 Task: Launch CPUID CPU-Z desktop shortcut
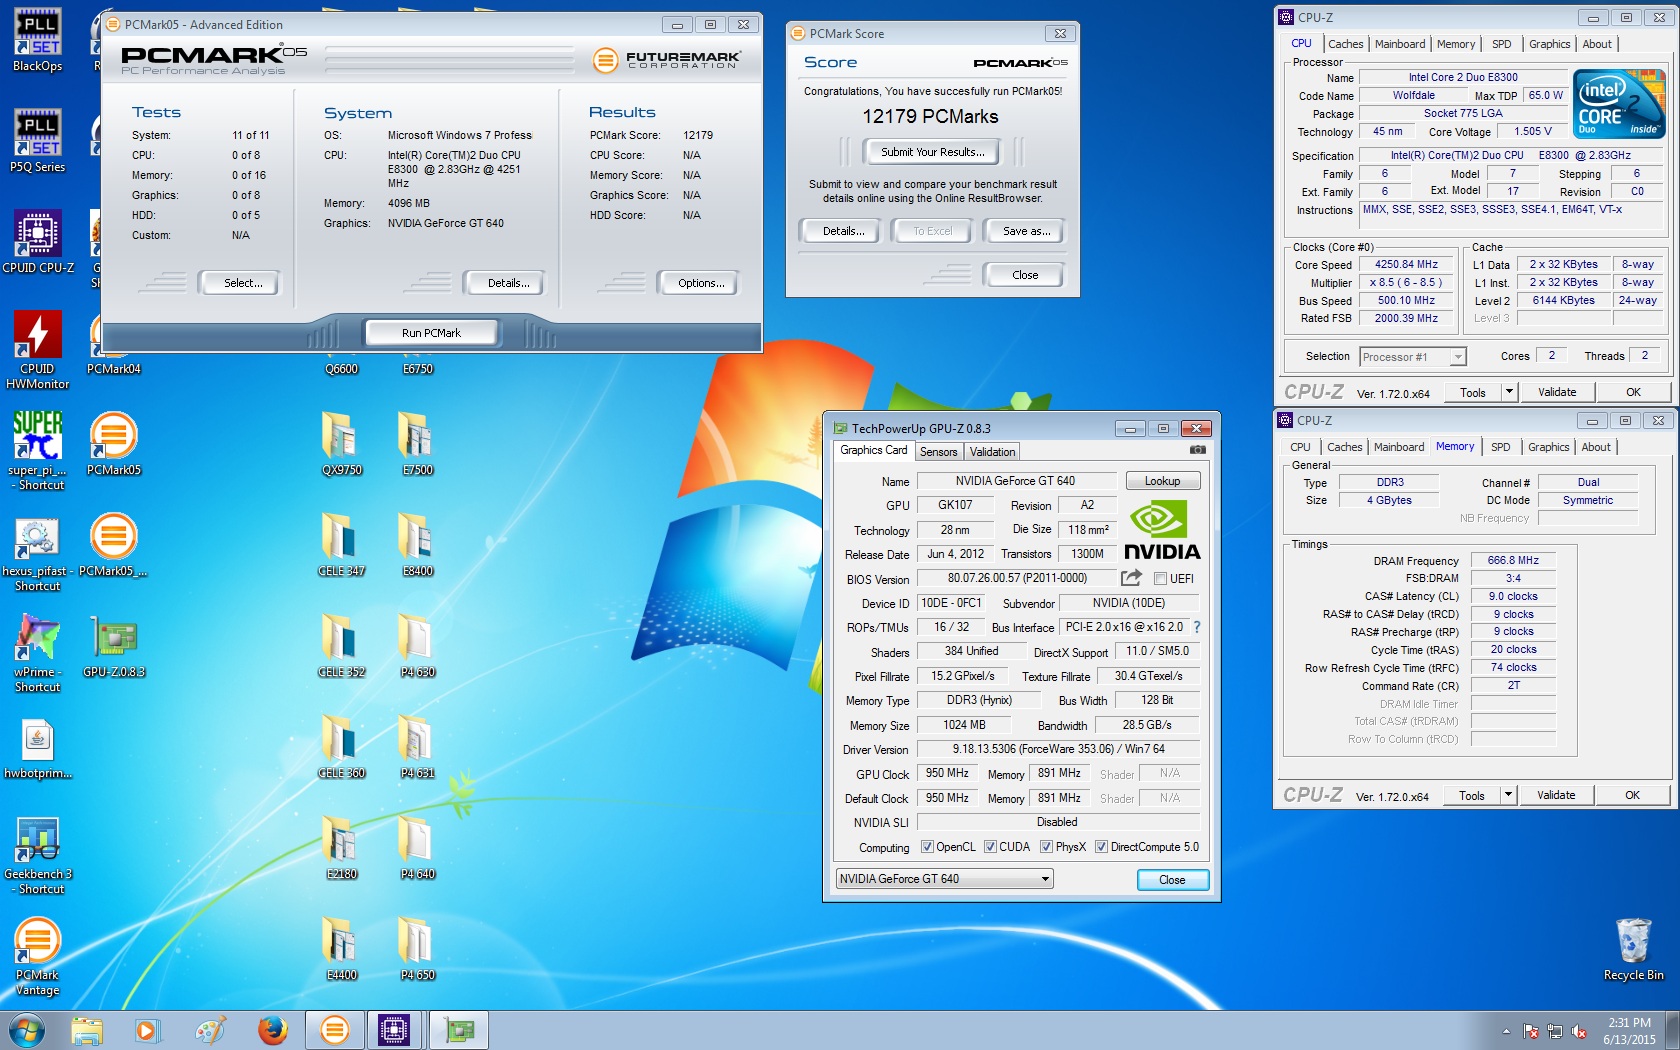(37, 242)
